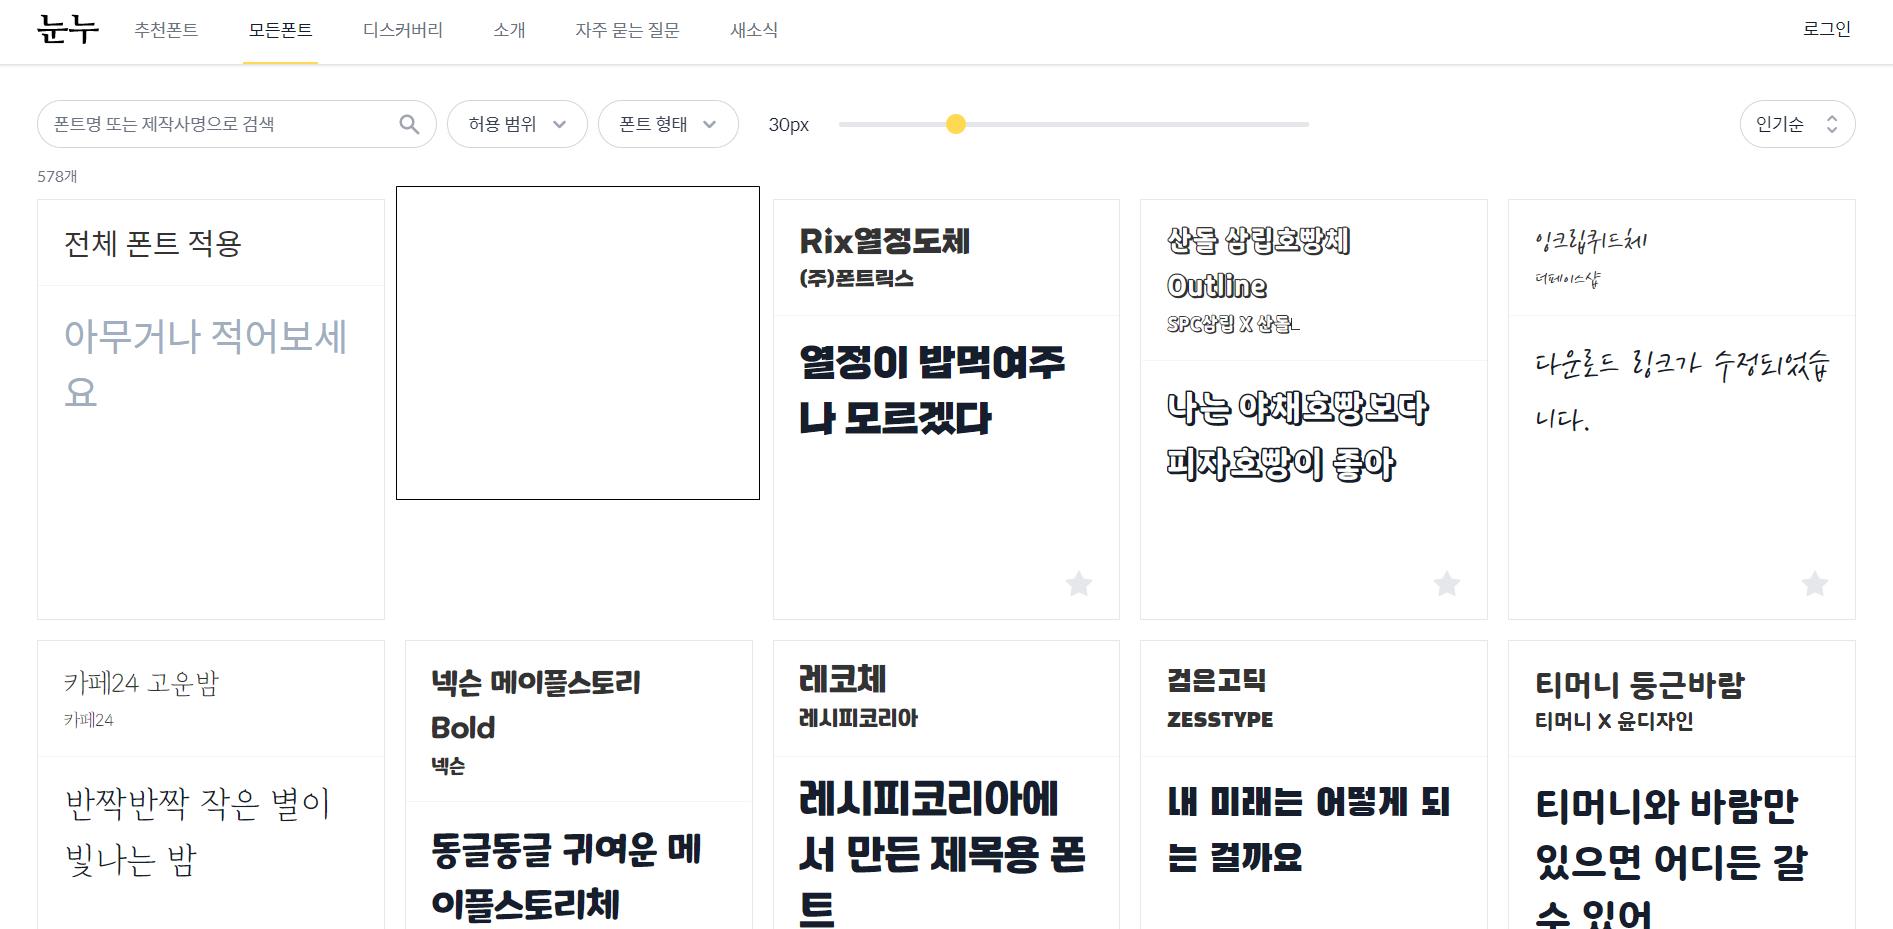Favorite the Rix열정도체 font star
This screenshot has width=1893, height=929.
click(x=1079, y=583)
